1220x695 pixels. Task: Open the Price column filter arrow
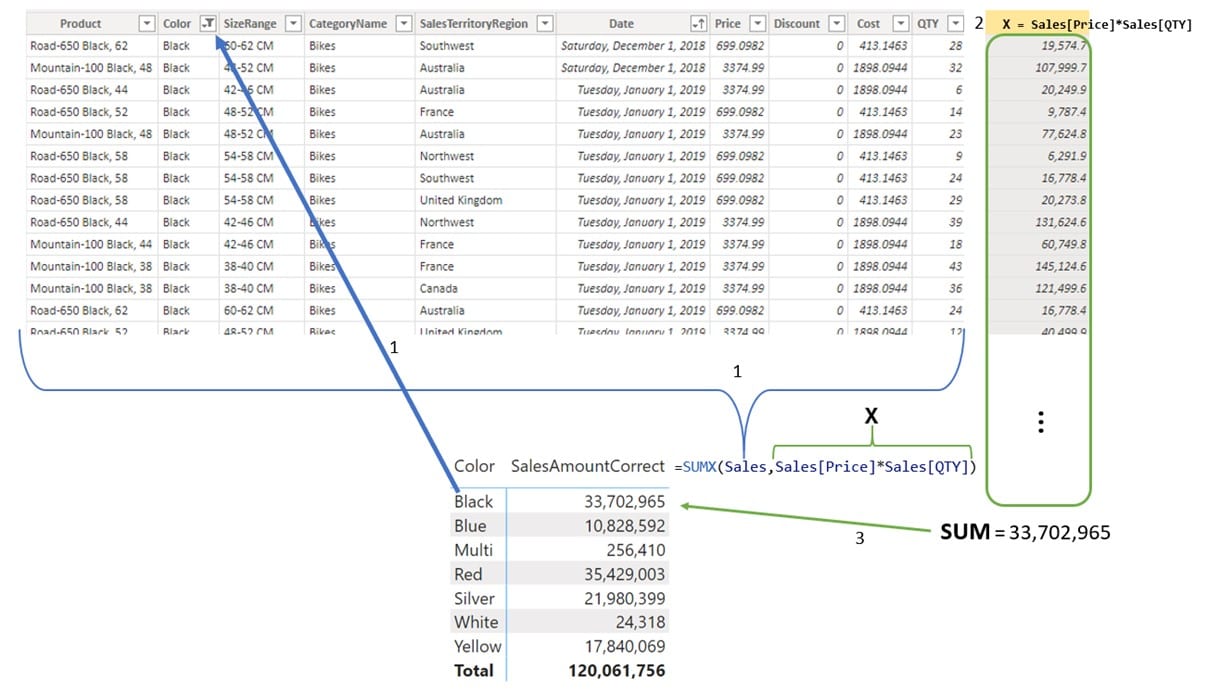[757, 23]
